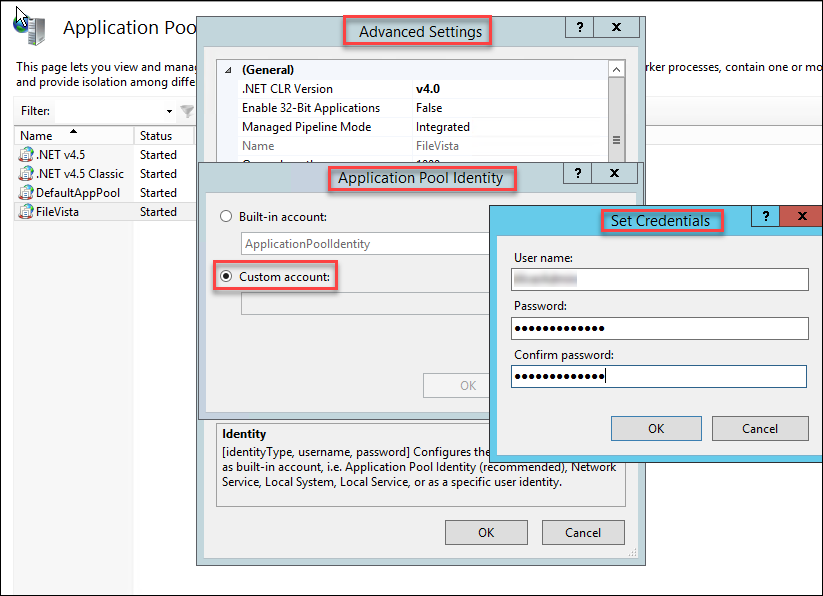Click the Custom account text field
Image resolution: width=823 pixels, height=596 pixels.
365,304
